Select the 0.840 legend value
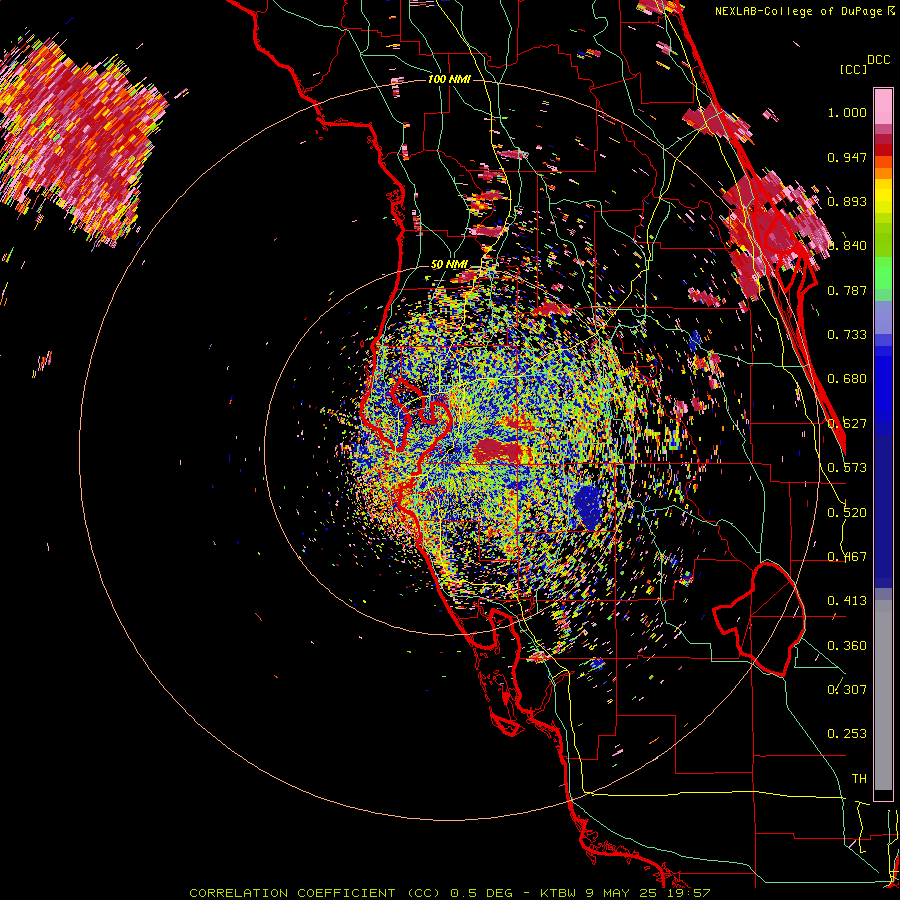 coord(847,246)
